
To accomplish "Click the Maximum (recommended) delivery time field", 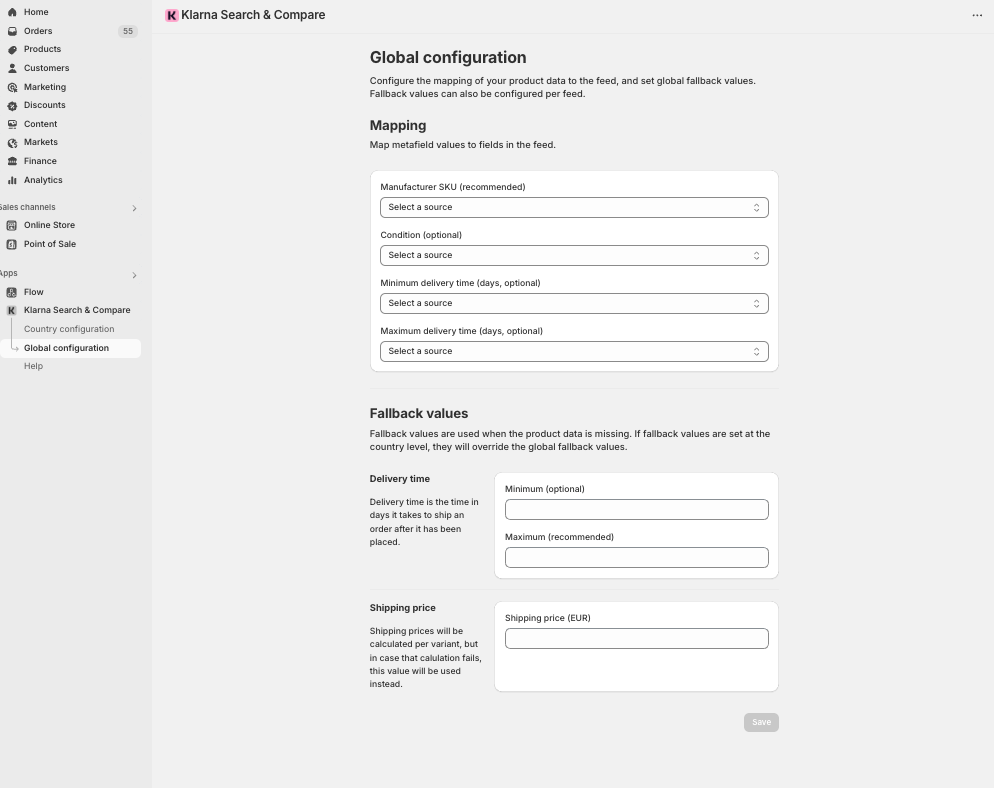I will click(636, 558).
